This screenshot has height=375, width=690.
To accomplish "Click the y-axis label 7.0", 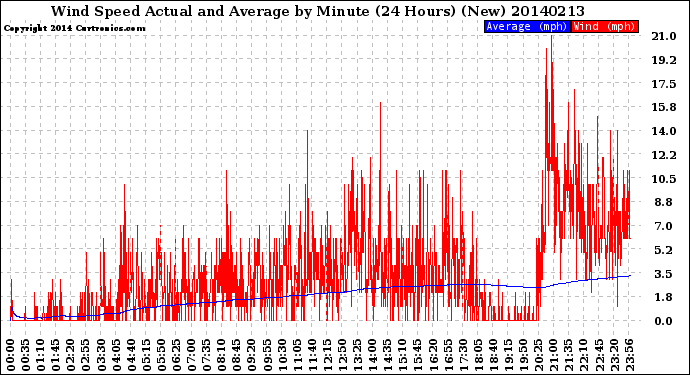I will (664, 226).
